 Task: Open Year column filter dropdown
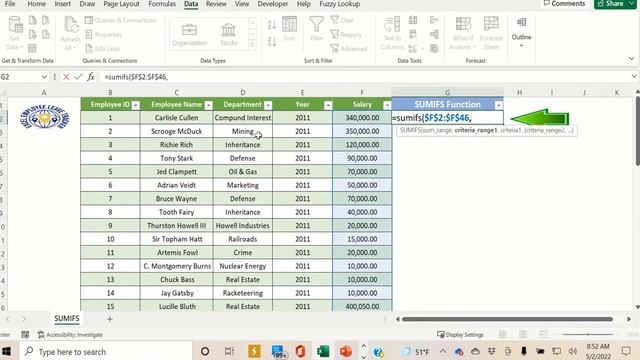[328, 105]
